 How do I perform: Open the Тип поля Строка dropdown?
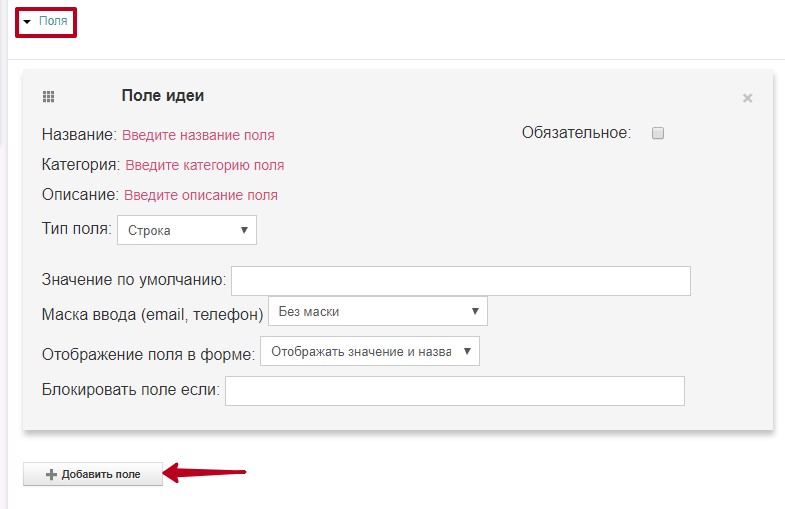pyautogui.click(x=187, y=230)
